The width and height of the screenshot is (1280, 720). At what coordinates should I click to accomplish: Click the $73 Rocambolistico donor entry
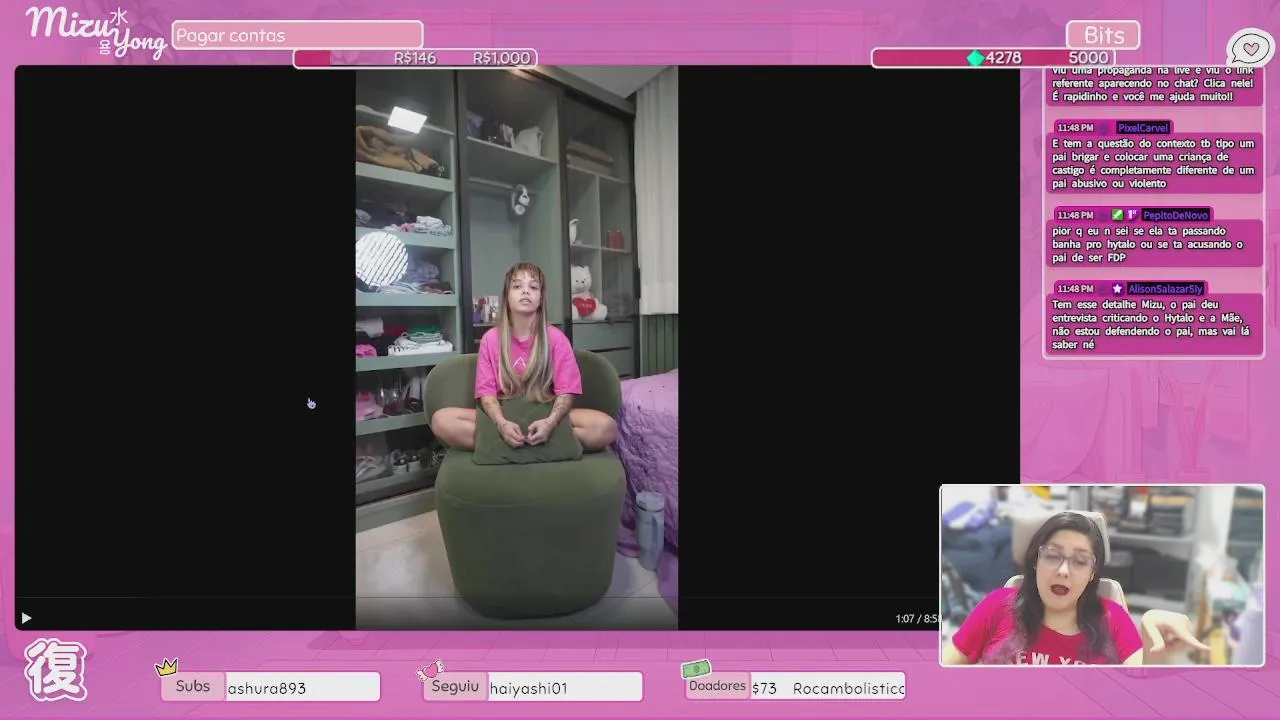(828, 688)
